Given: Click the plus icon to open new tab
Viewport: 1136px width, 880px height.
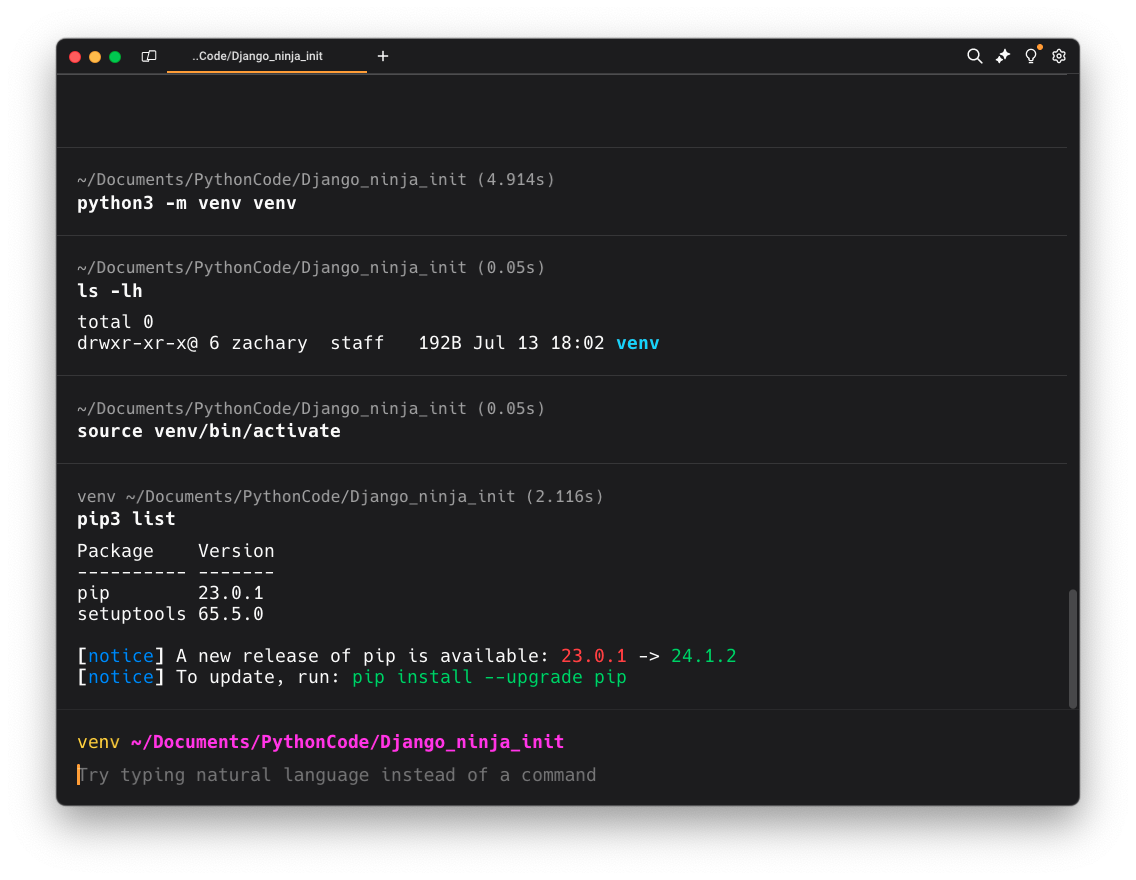Looking at the screenshot, I should click(383, 56).
